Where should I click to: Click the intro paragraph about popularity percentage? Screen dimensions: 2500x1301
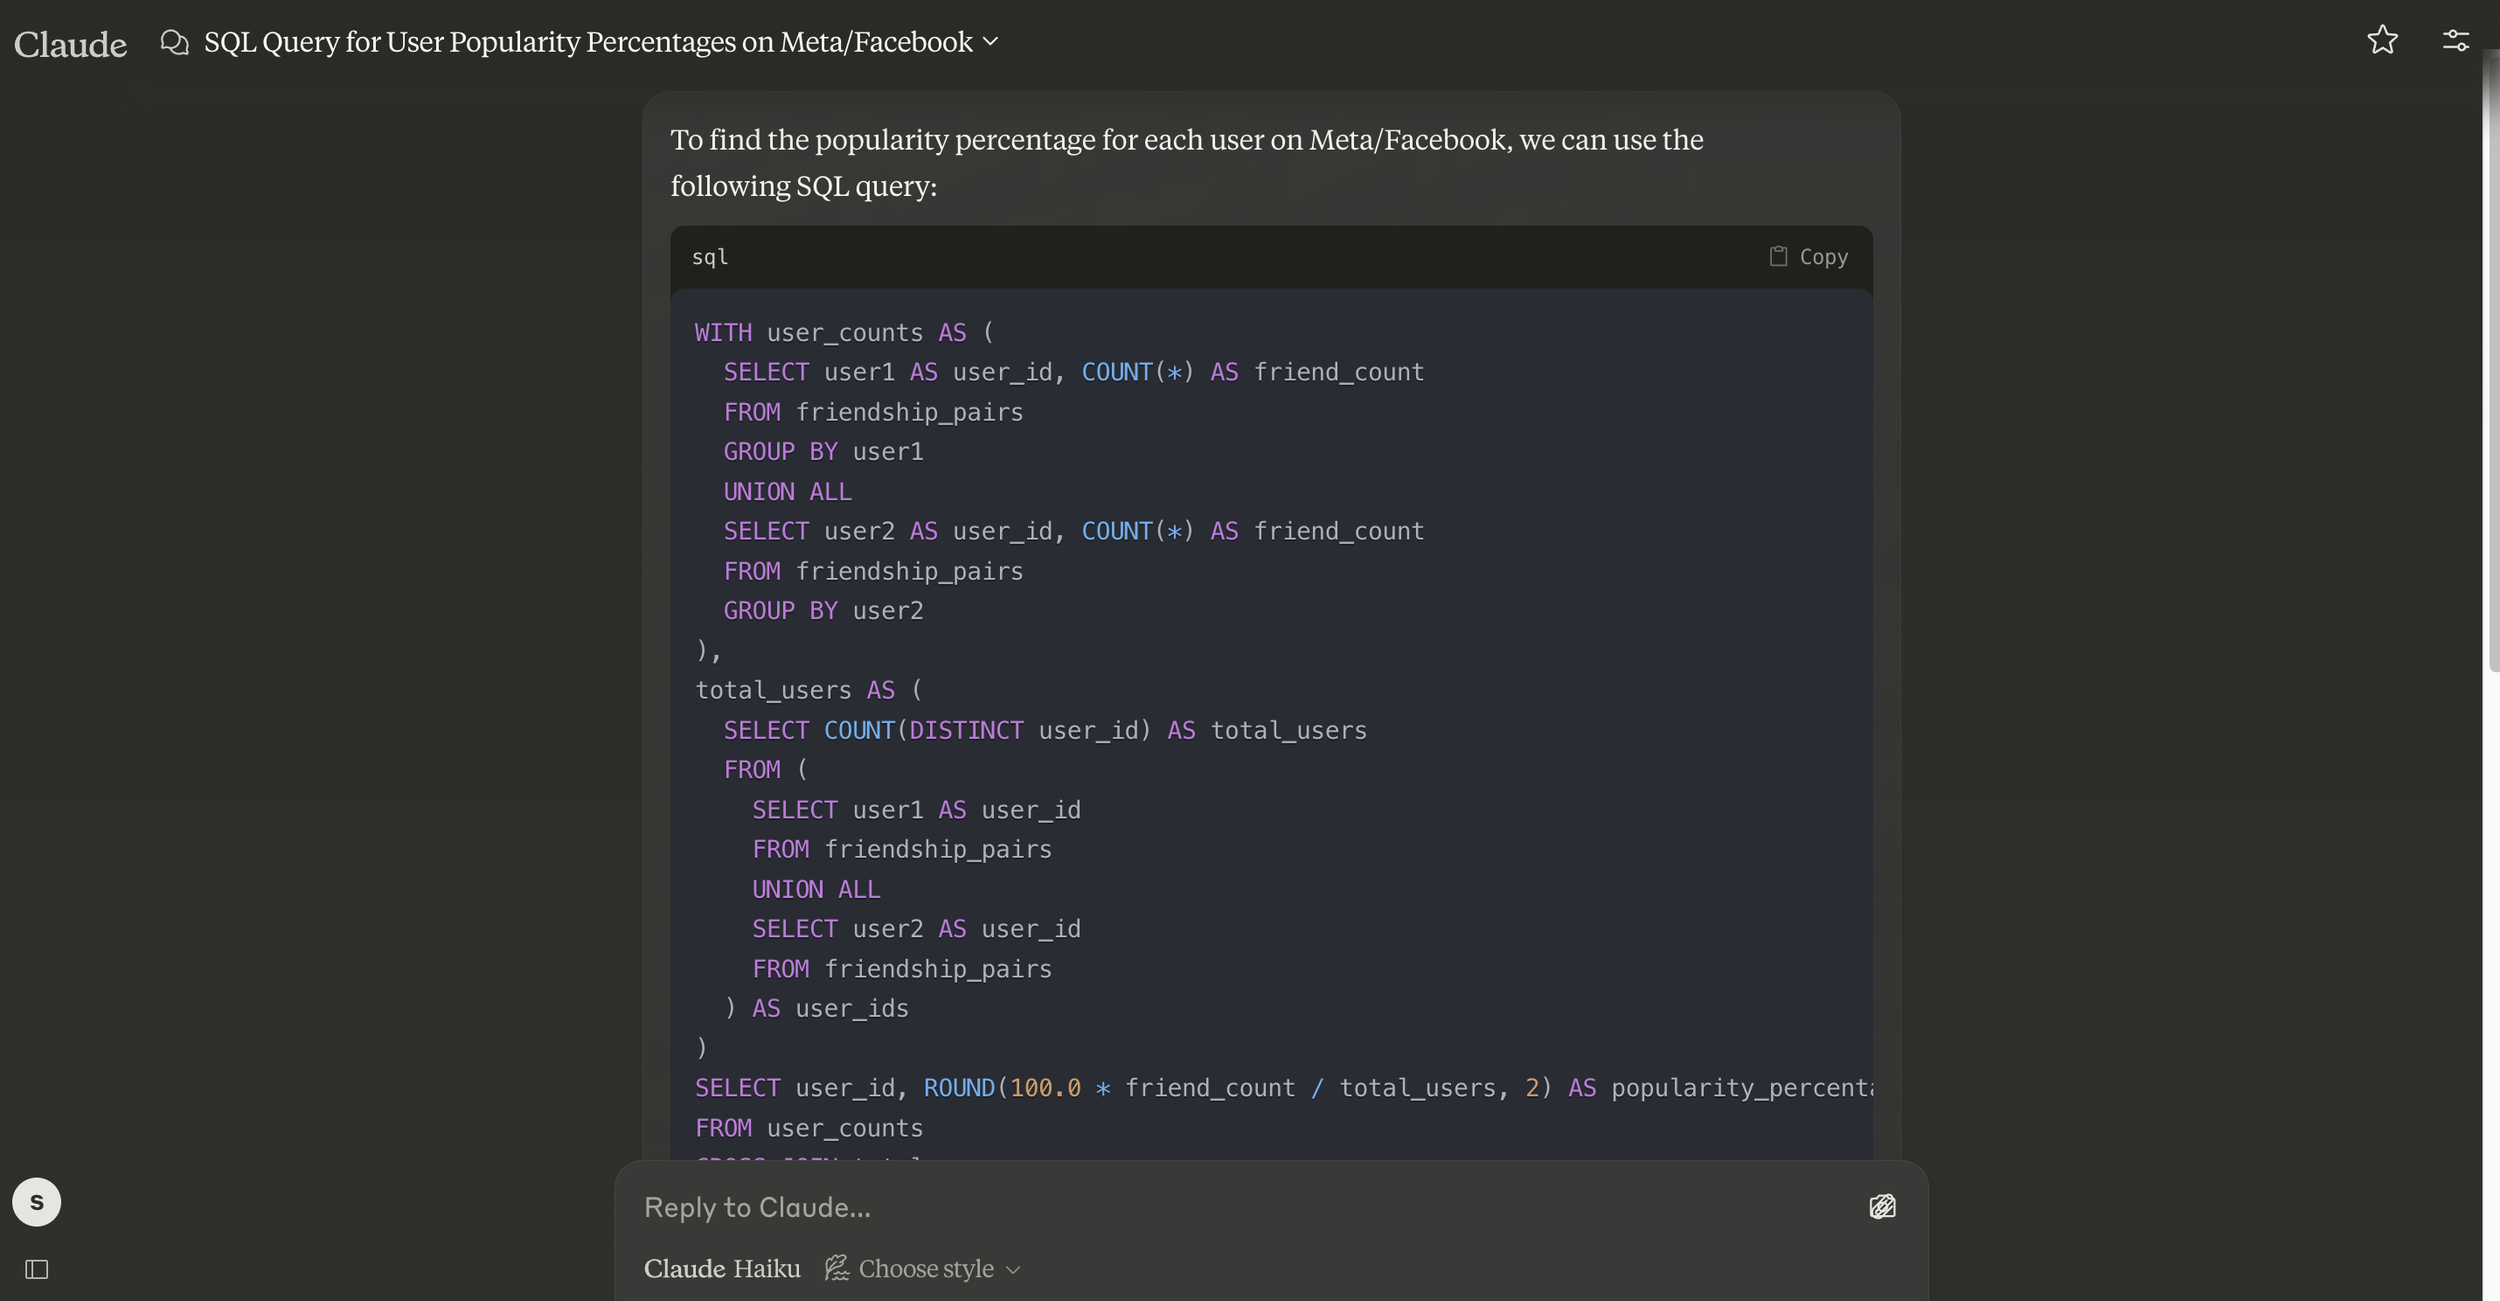click(x=1186, y=162)
